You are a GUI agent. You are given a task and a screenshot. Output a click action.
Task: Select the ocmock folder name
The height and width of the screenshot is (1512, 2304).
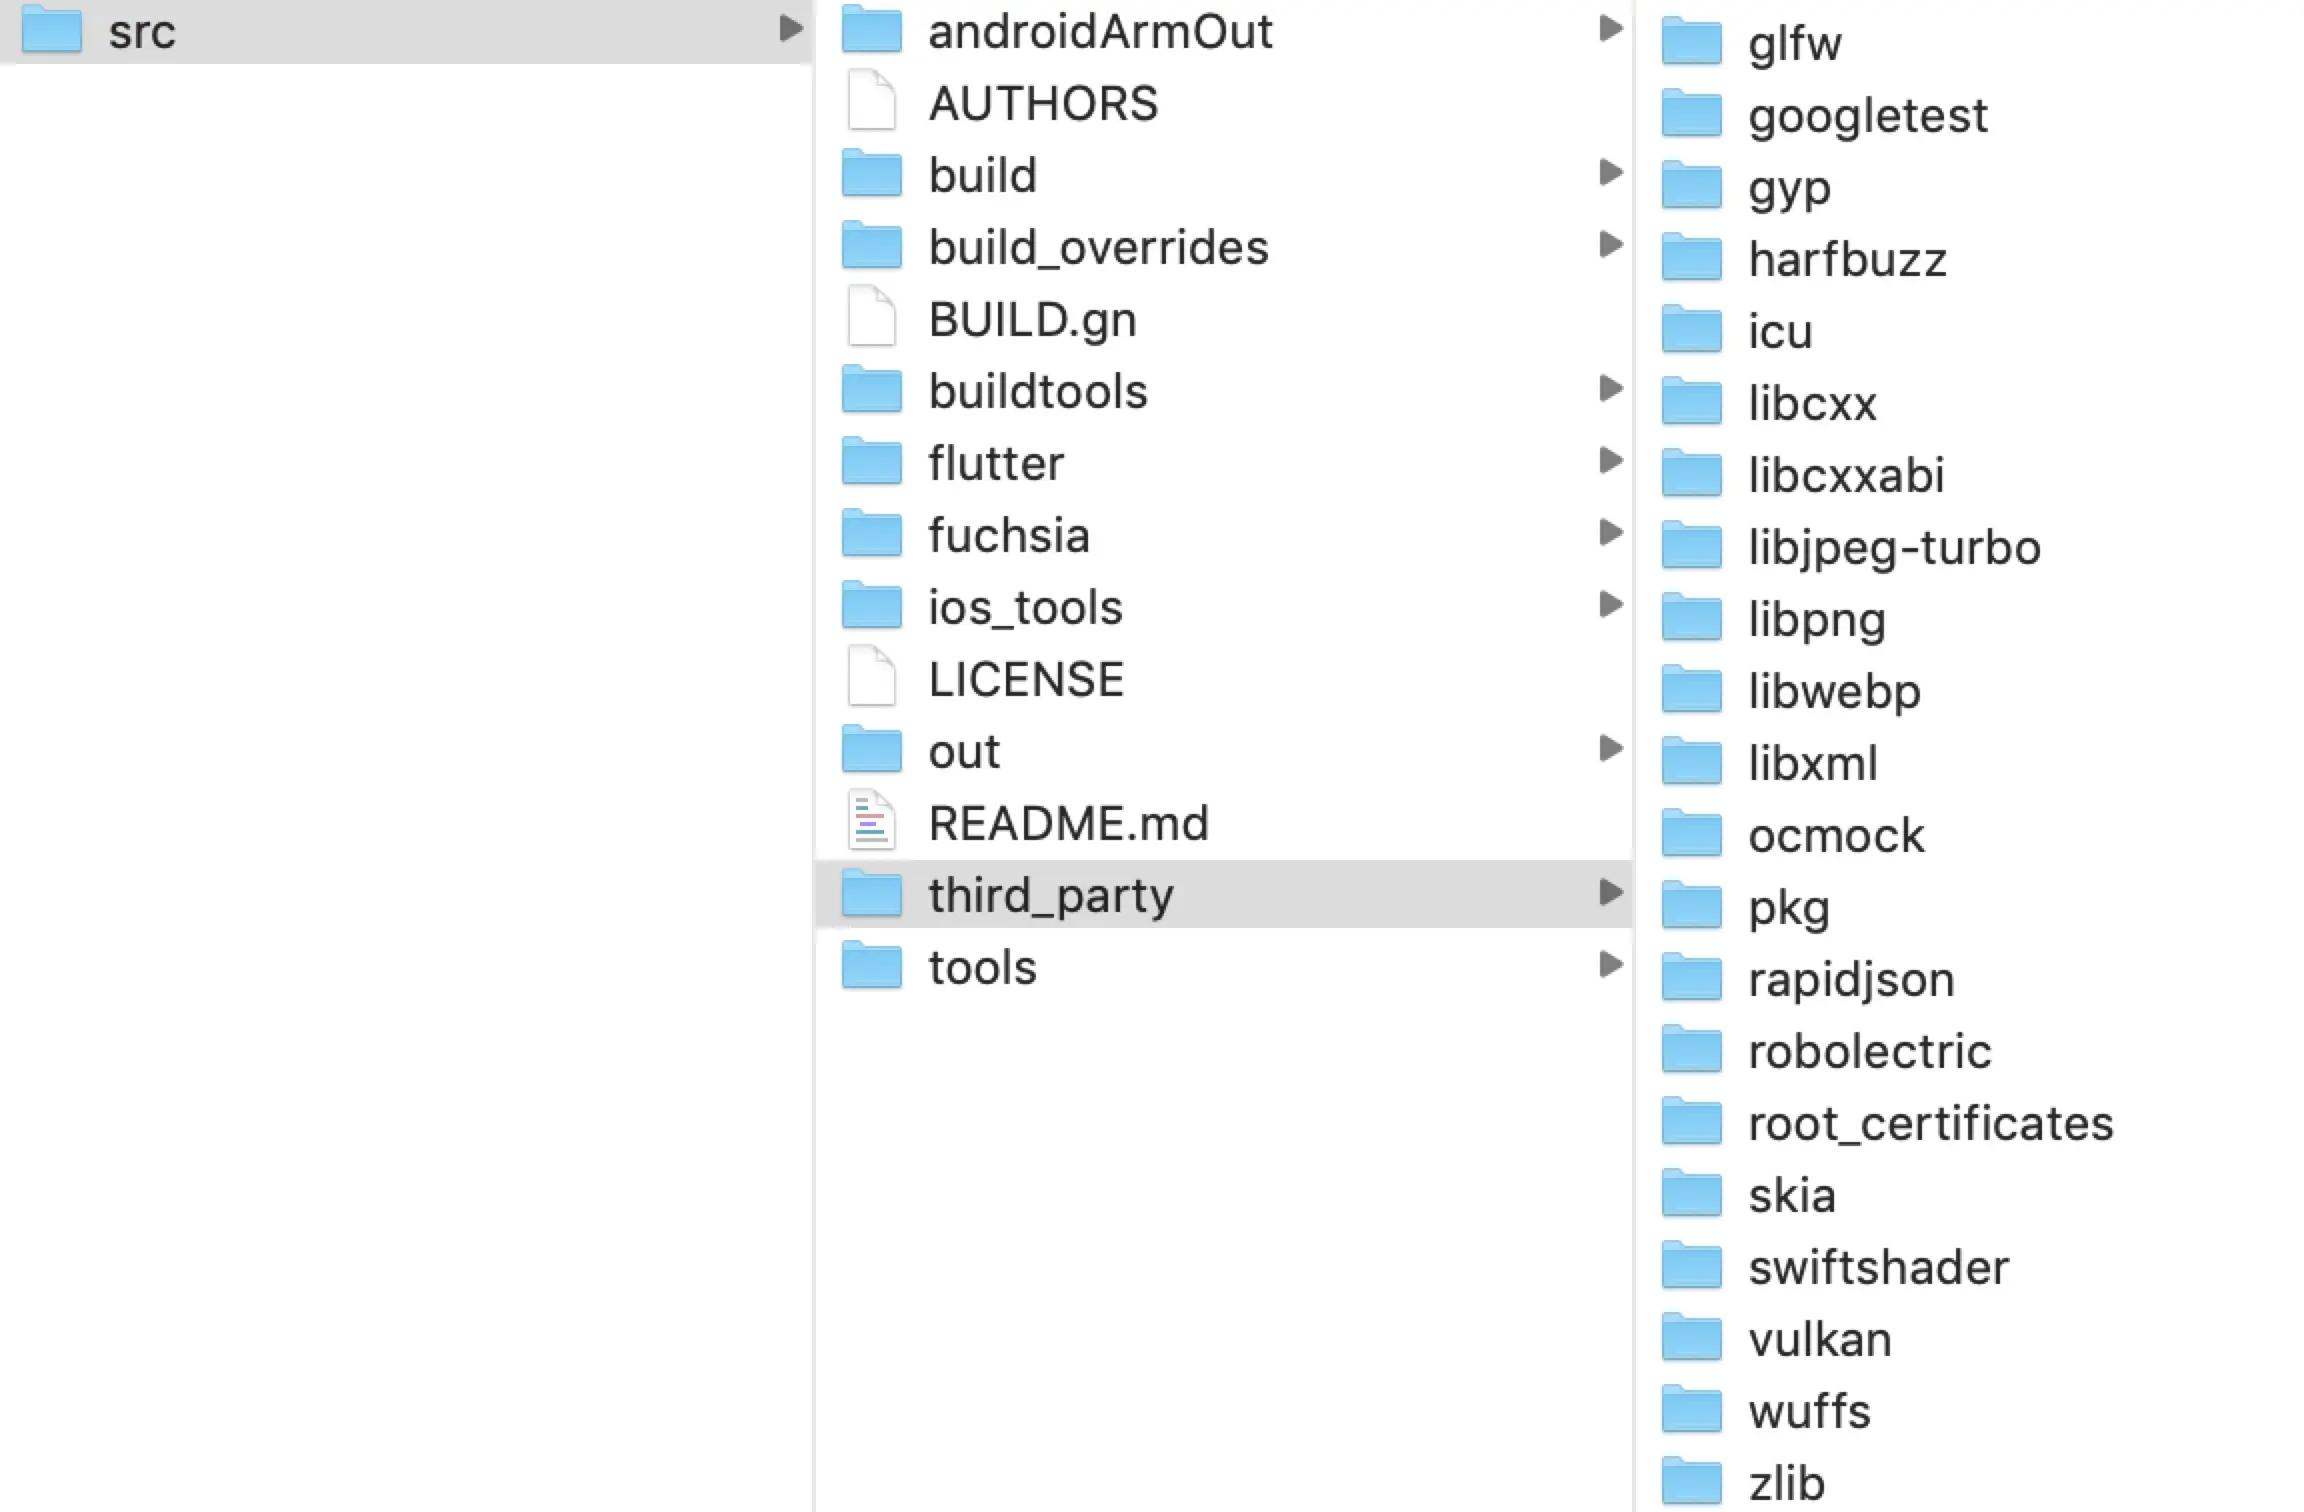coord(1836,835)
